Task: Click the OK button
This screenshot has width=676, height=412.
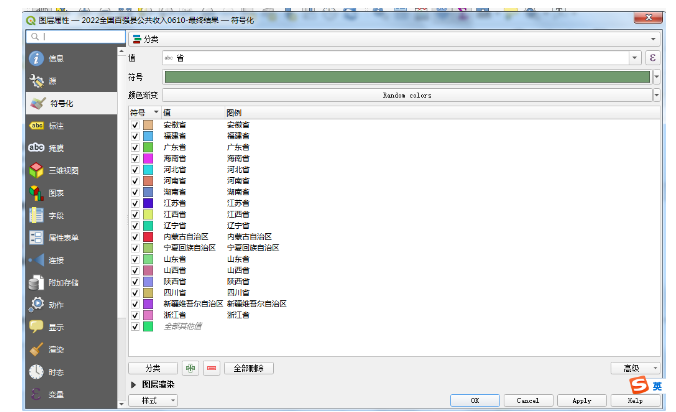Action: pyautogui.click(x=475, y=400)
